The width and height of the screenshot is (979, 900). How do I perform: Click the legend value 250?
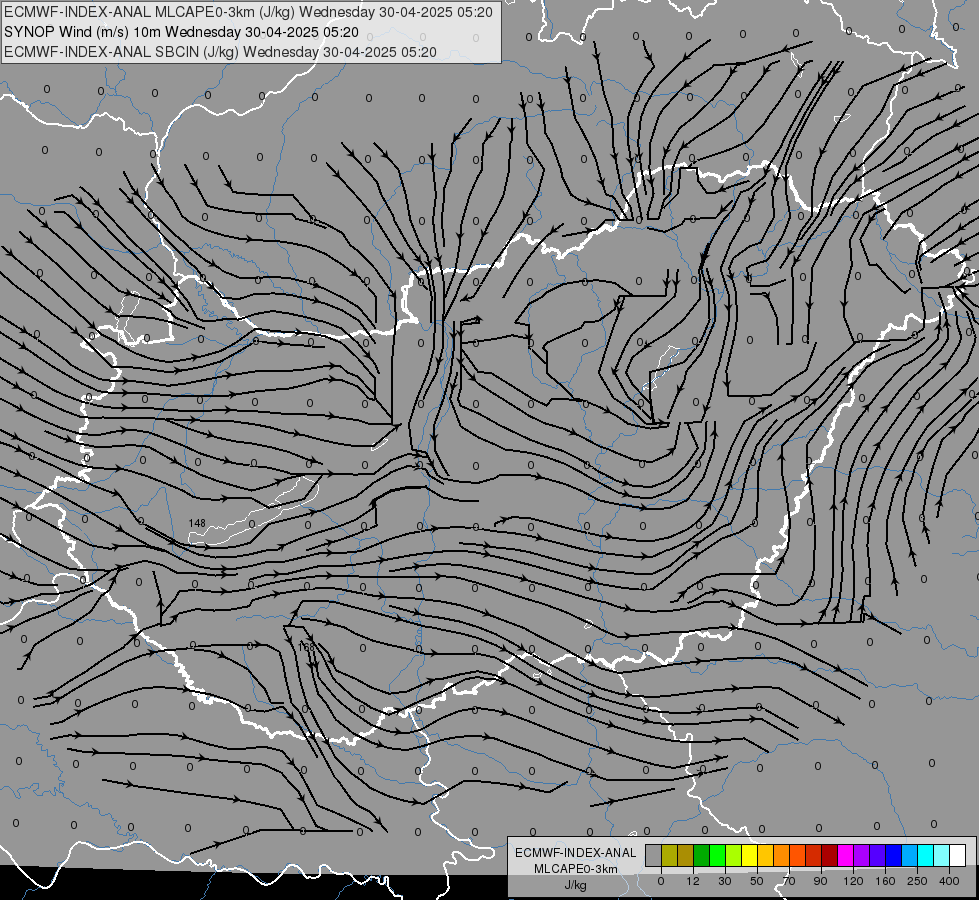(x=917, y=881)
